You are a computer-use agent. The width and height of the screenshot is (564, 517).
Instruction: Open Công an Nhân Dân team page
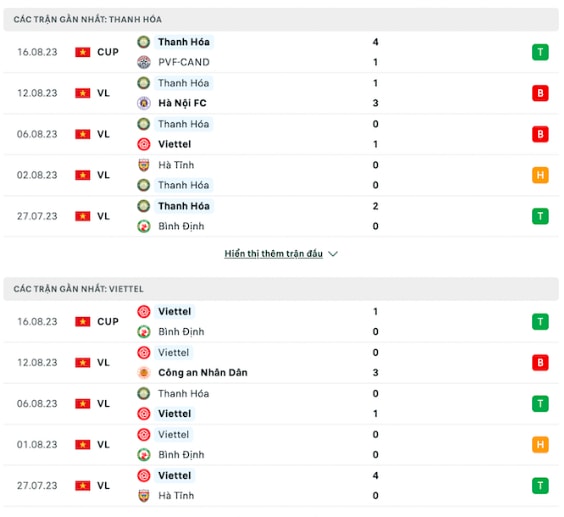point(203,373)
